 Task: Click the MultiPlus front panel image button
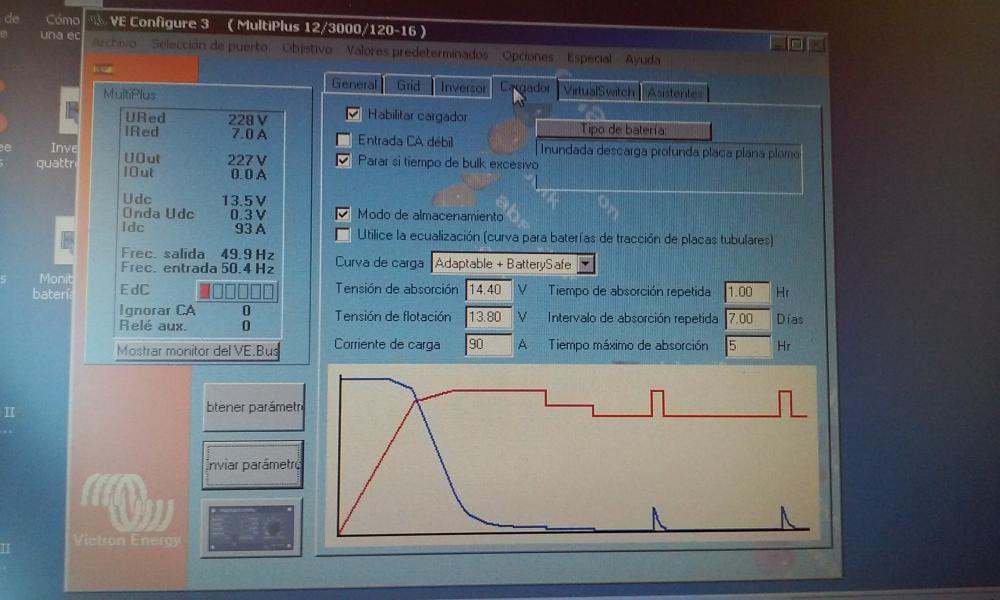coord(252,528)
